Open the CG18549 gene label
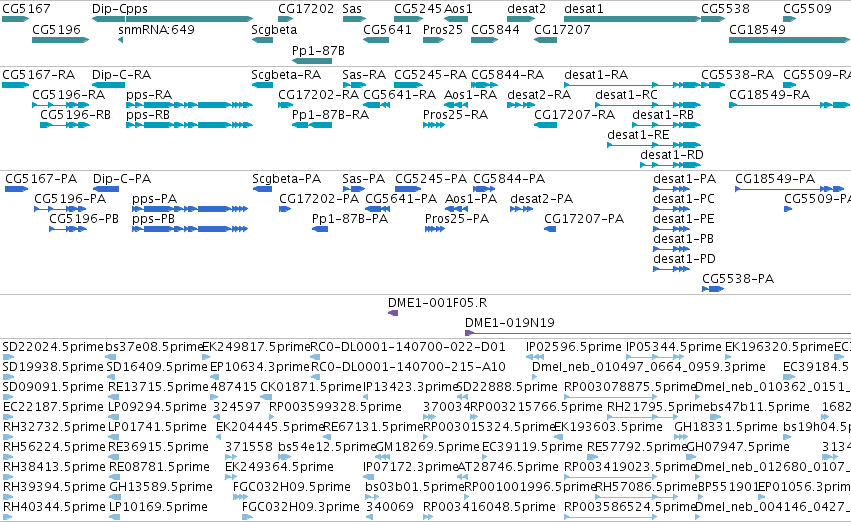 point(757,30)
